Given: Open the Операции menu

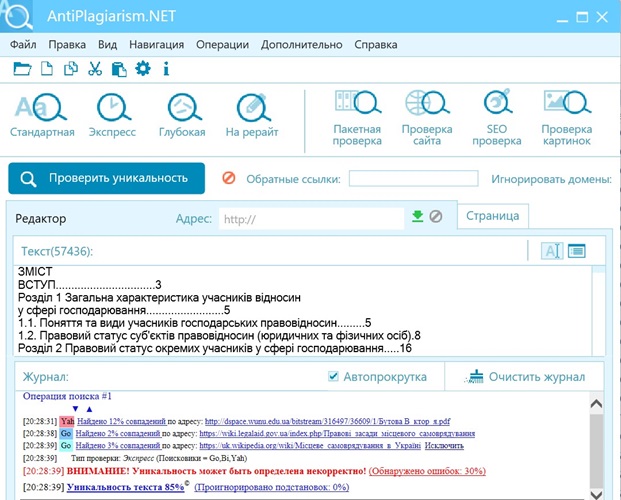Looking at the screenshot, I should tap(223, 44).
